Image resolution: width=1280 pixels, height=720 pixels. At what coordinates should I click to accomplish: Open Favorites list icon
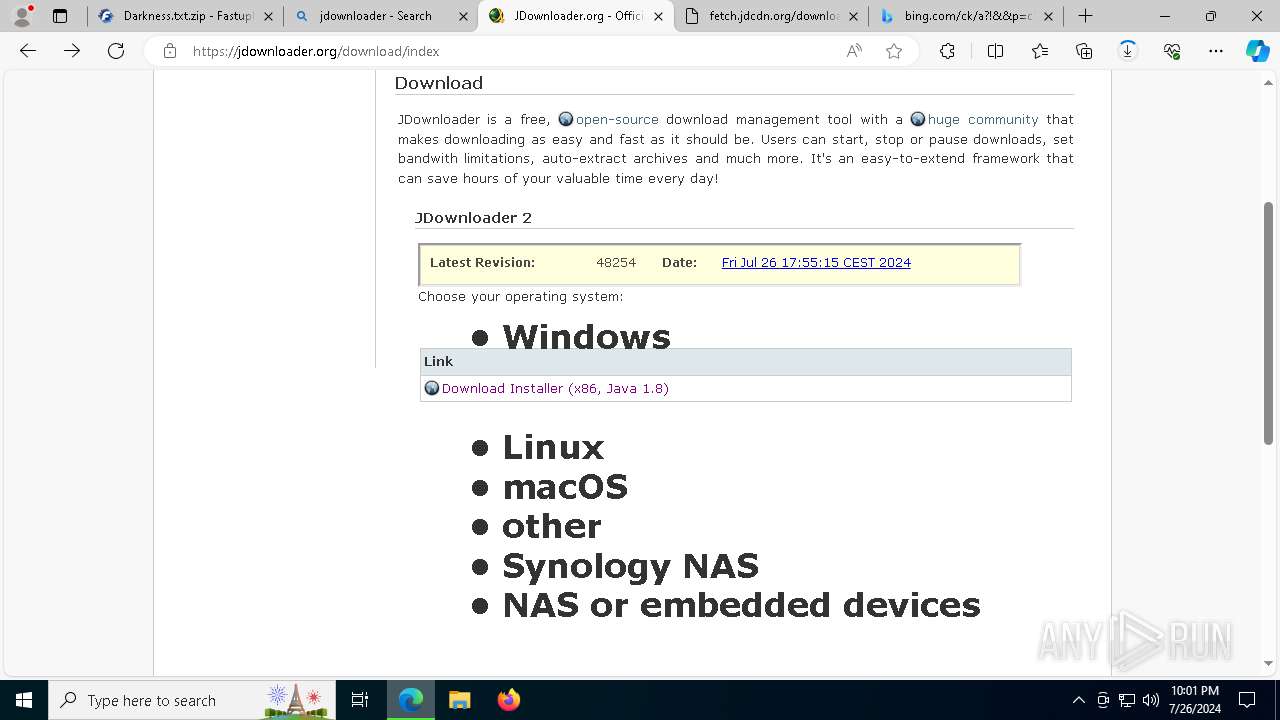click(1040, 51)
